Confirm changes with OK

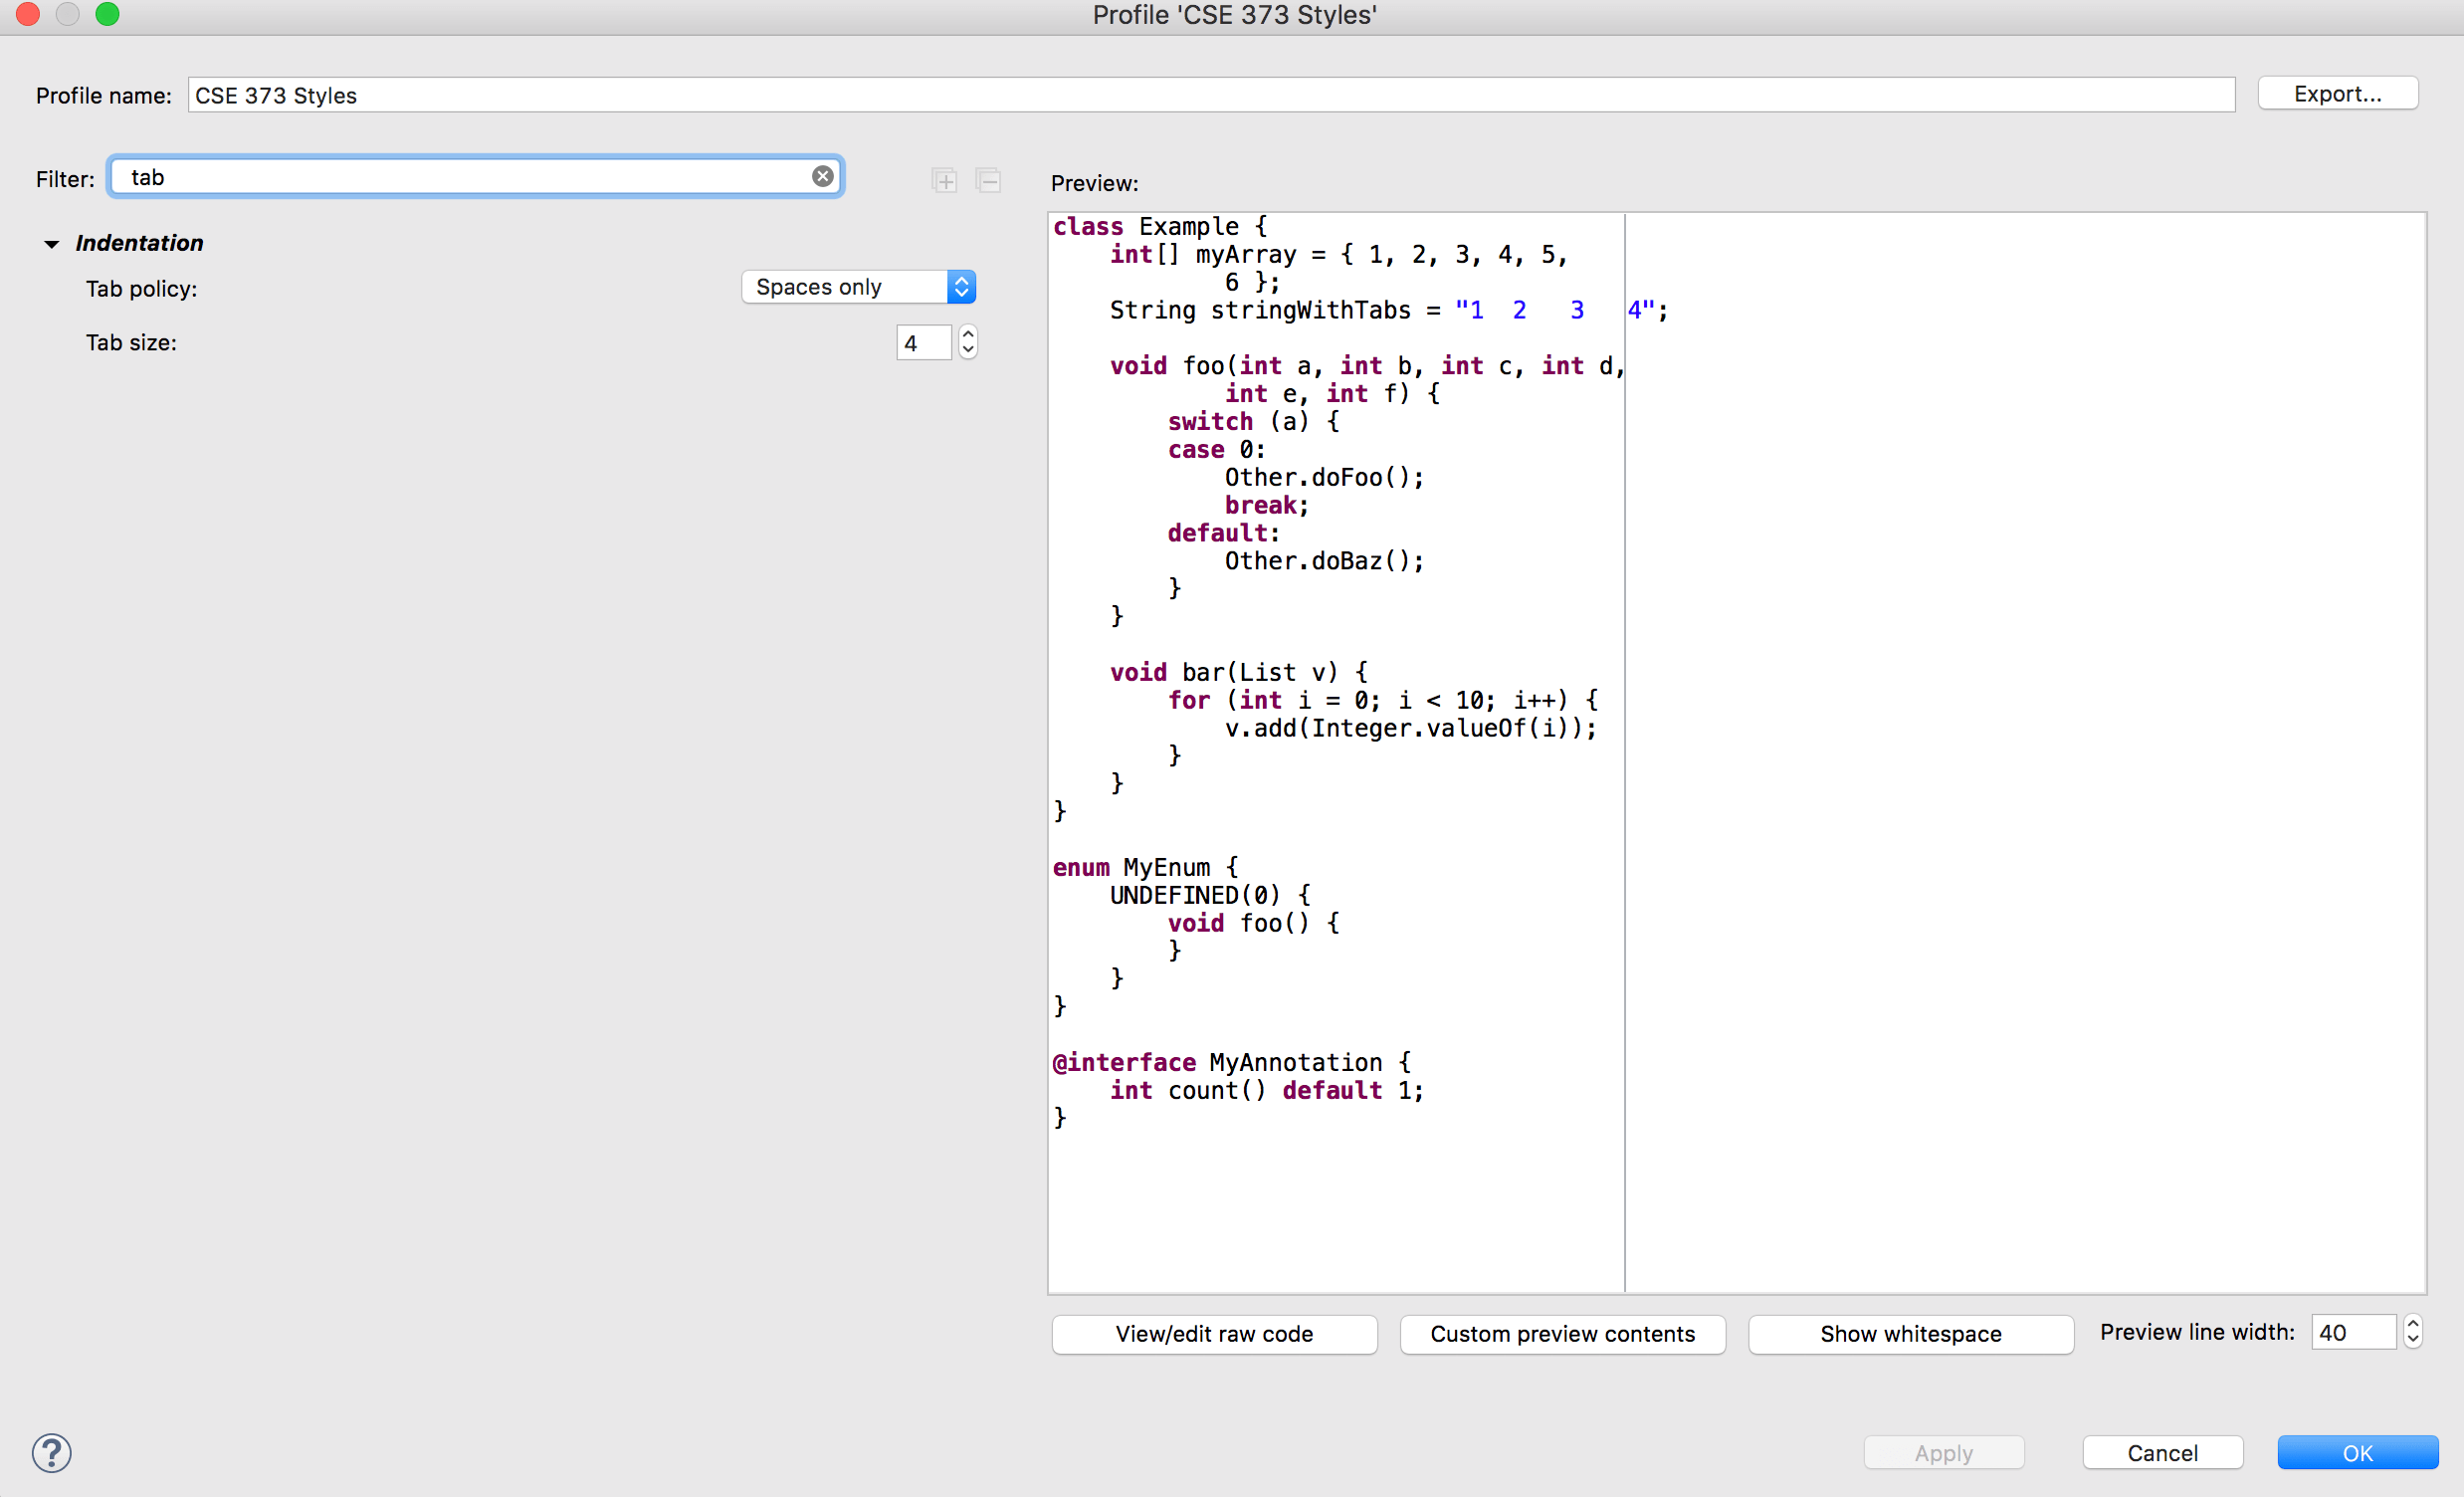click(2358, 1452)
